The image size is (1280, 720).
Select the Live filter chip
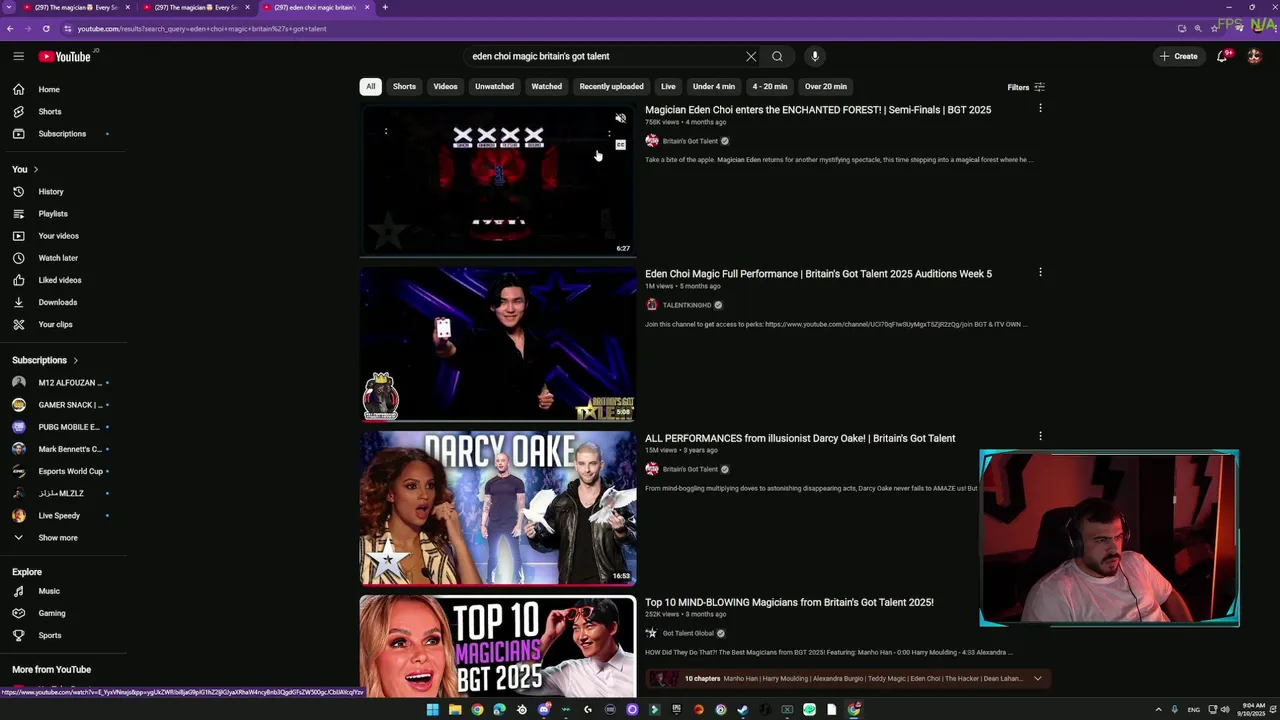[x=668, y=86]
